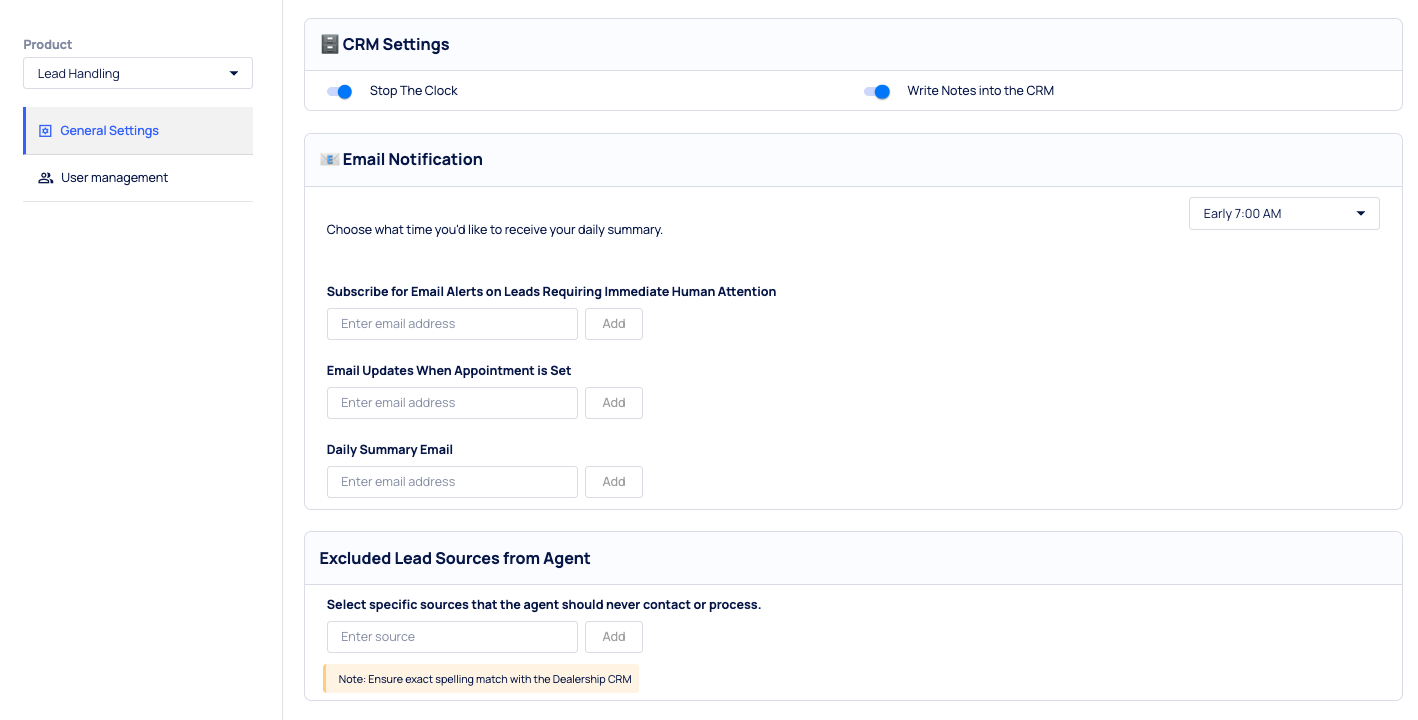Focus the Appointment is Set email field
Screen dimensions: 1418x720
[x=452, y=403]
